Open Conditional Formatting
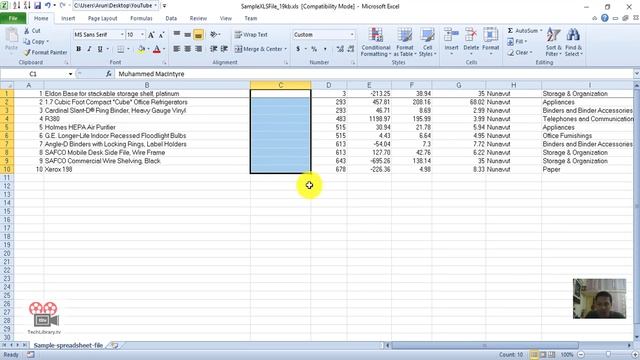 click(x=376, y=42)
